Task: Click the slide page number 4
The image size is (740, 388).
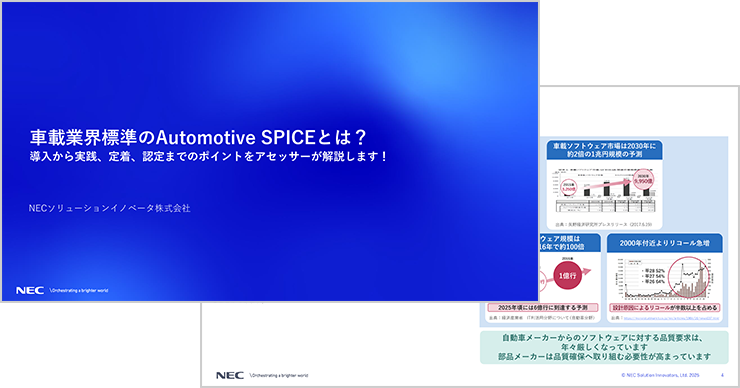Action: coord(722,375)
